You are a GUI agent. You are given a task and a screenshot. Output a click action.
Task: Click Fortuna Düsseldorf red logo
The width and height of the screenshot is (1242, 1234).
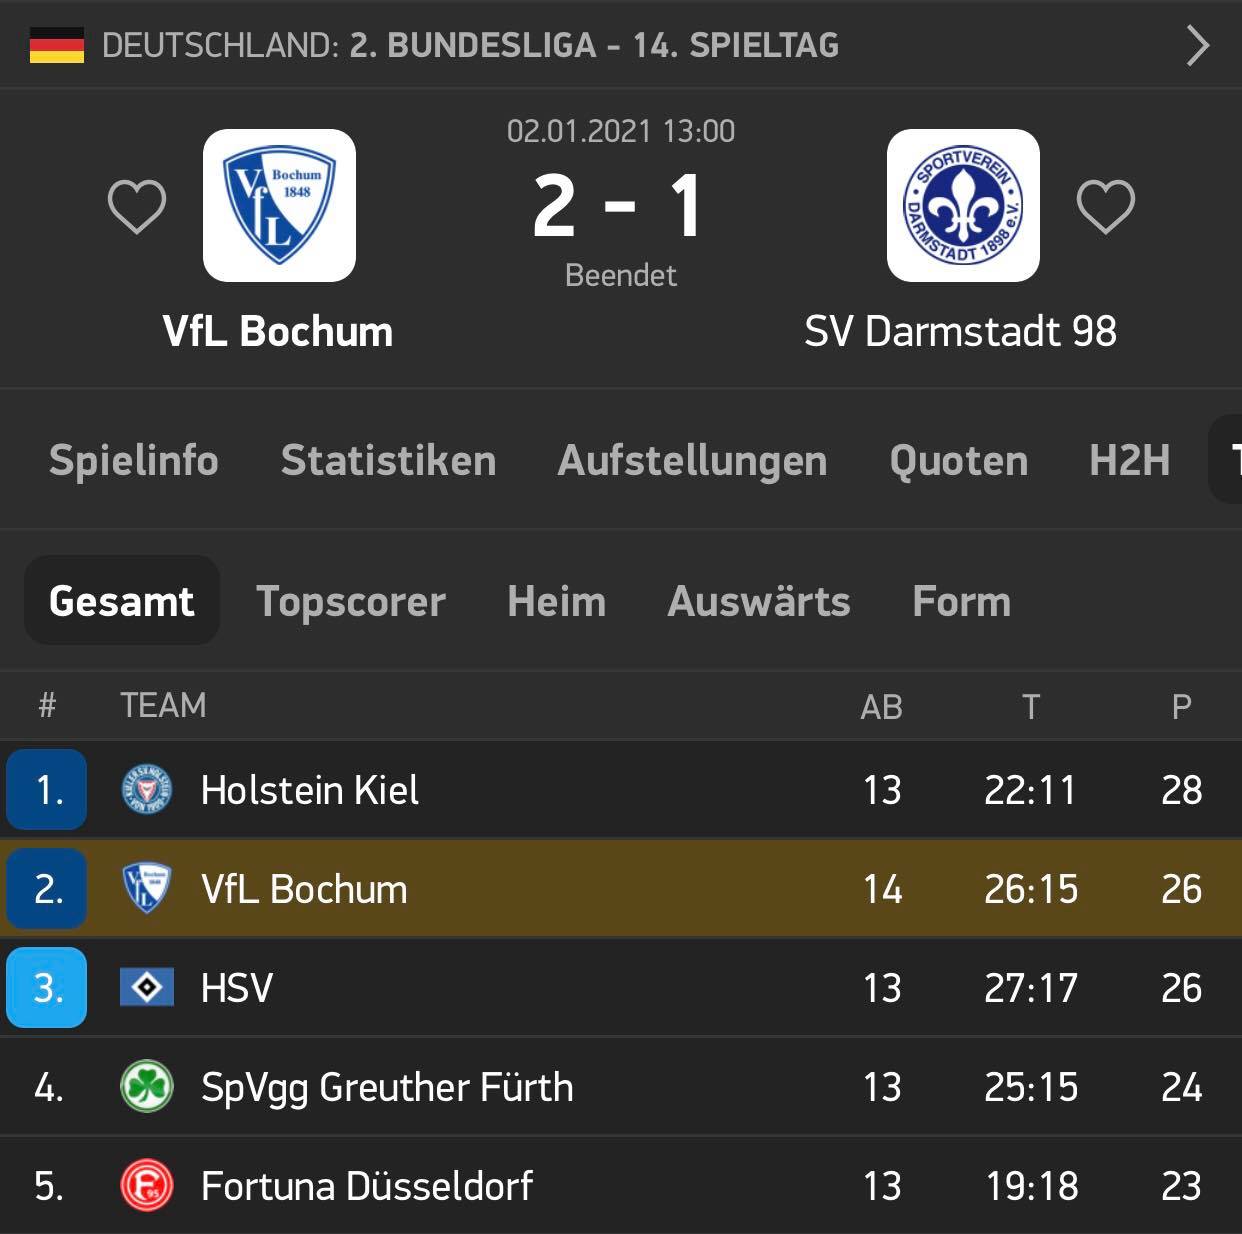pos(147,1186)
